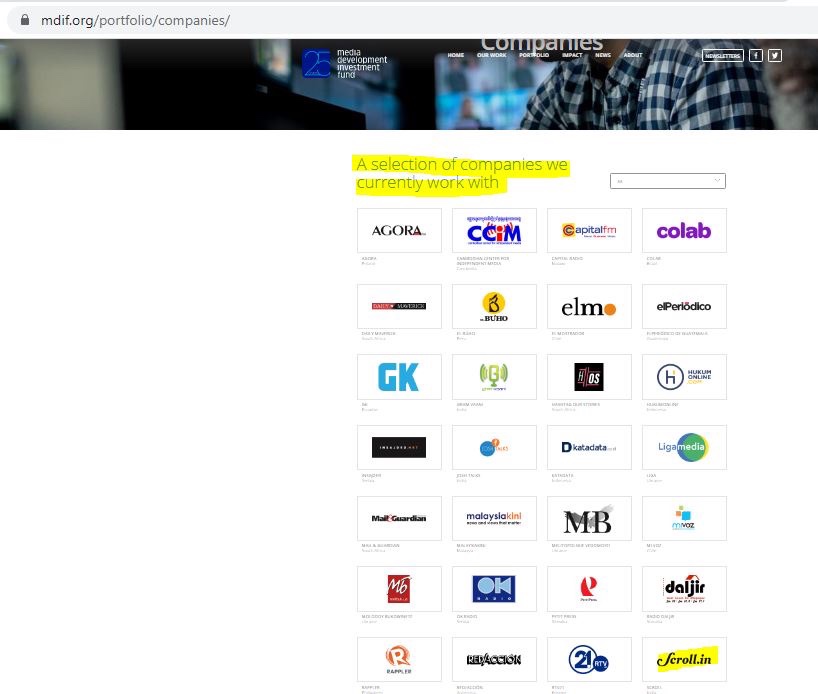The width and height of the screenshot is (818, 694).
Task: Go to the Our Work menu
Action: pyautogui.click(x=491, y=56)
